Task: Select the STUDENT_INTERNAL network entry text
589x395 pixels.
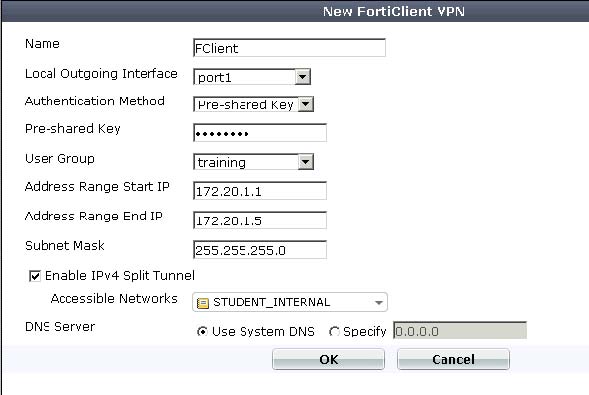Action: (x=272, y=303)
